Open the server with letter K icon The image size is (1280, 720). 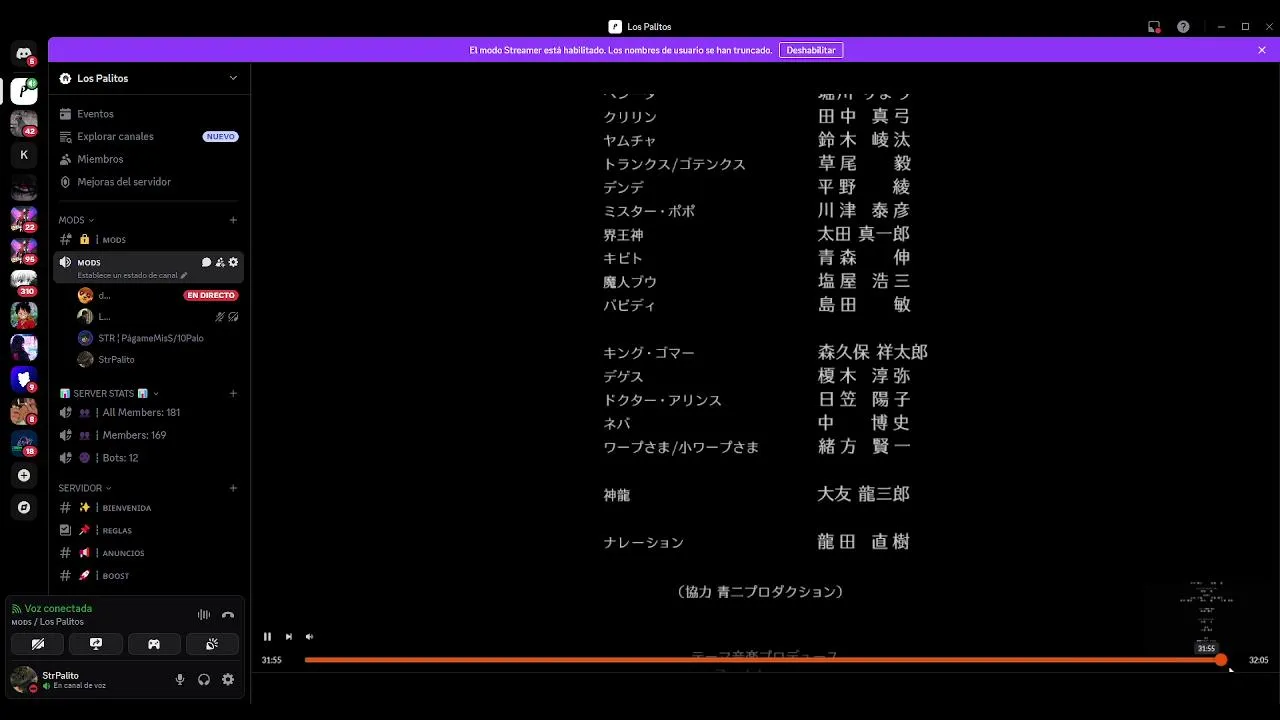click(24, 155)
